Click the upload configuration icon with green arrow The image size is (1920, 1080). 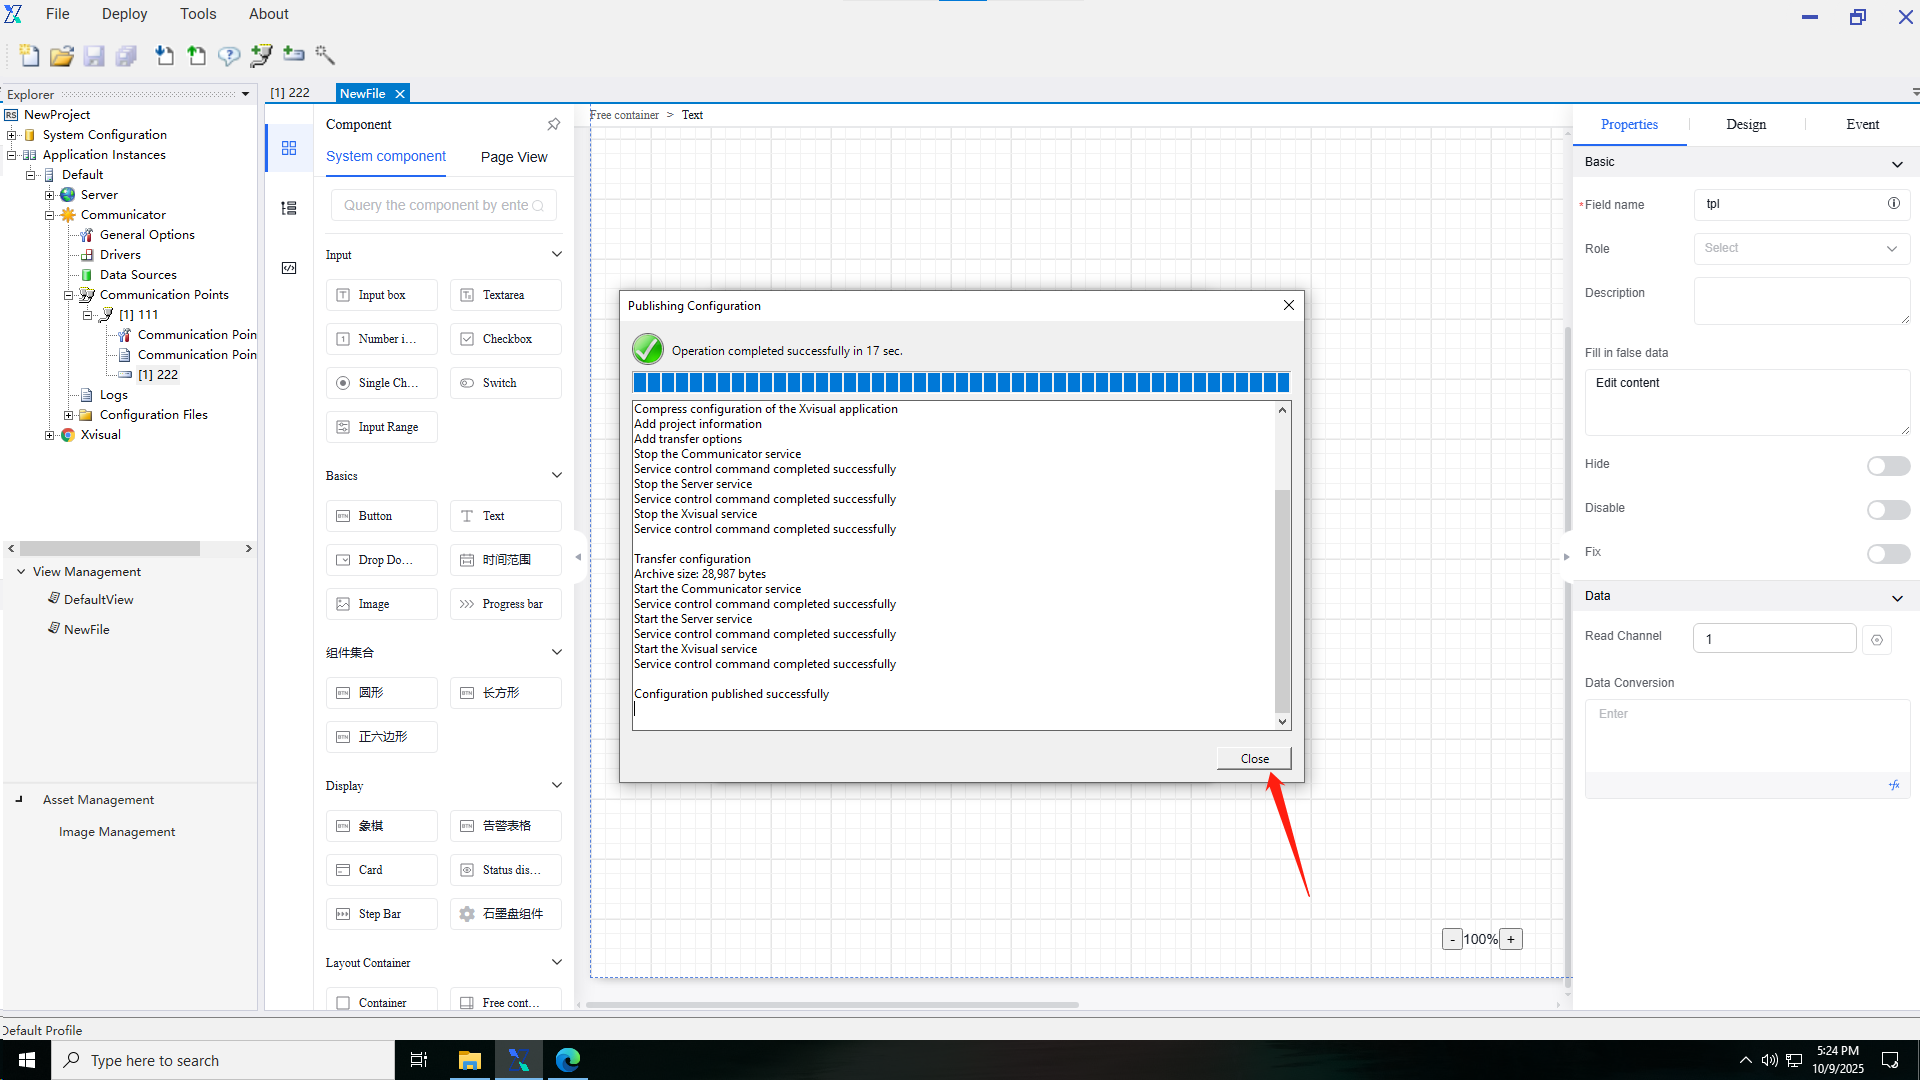point(197,56)
